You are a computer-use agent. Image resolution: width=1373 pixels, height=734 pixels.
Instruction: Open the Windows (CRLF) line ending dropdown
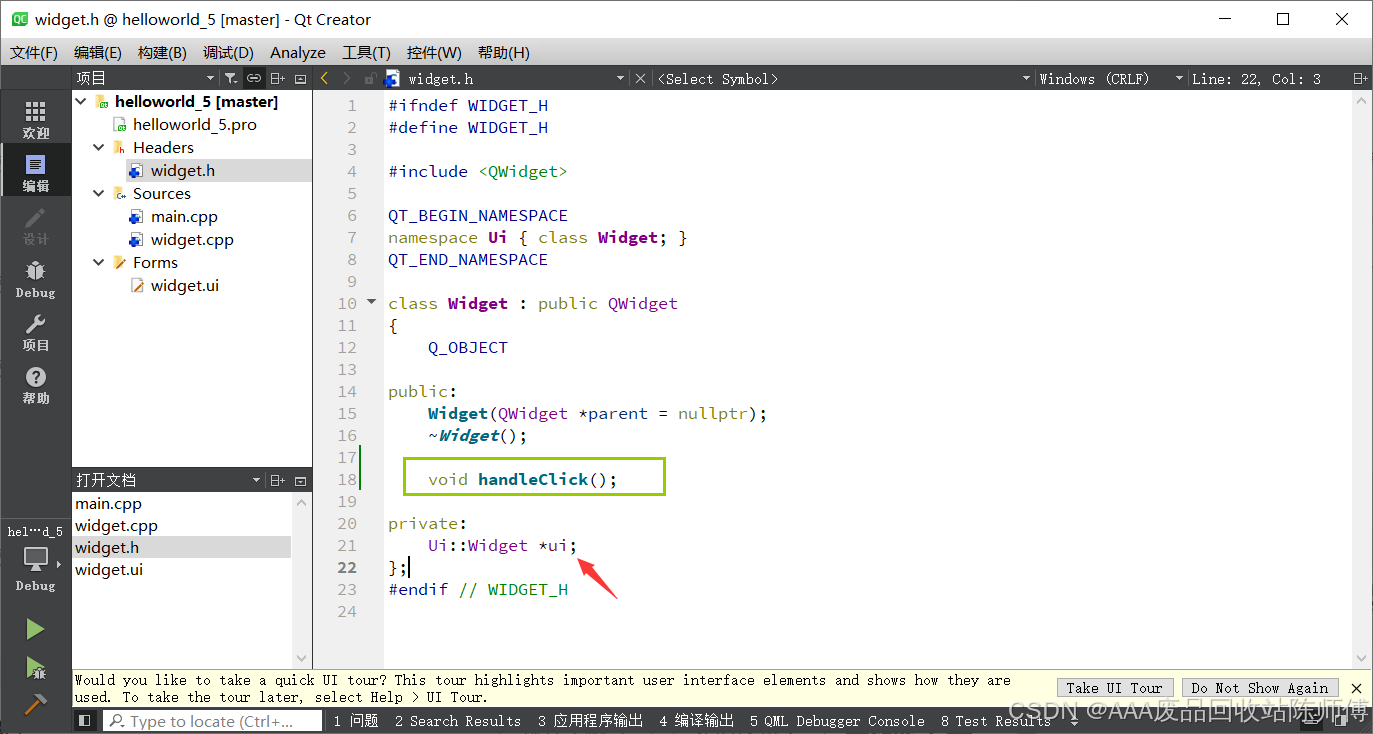click(1179, 78)
